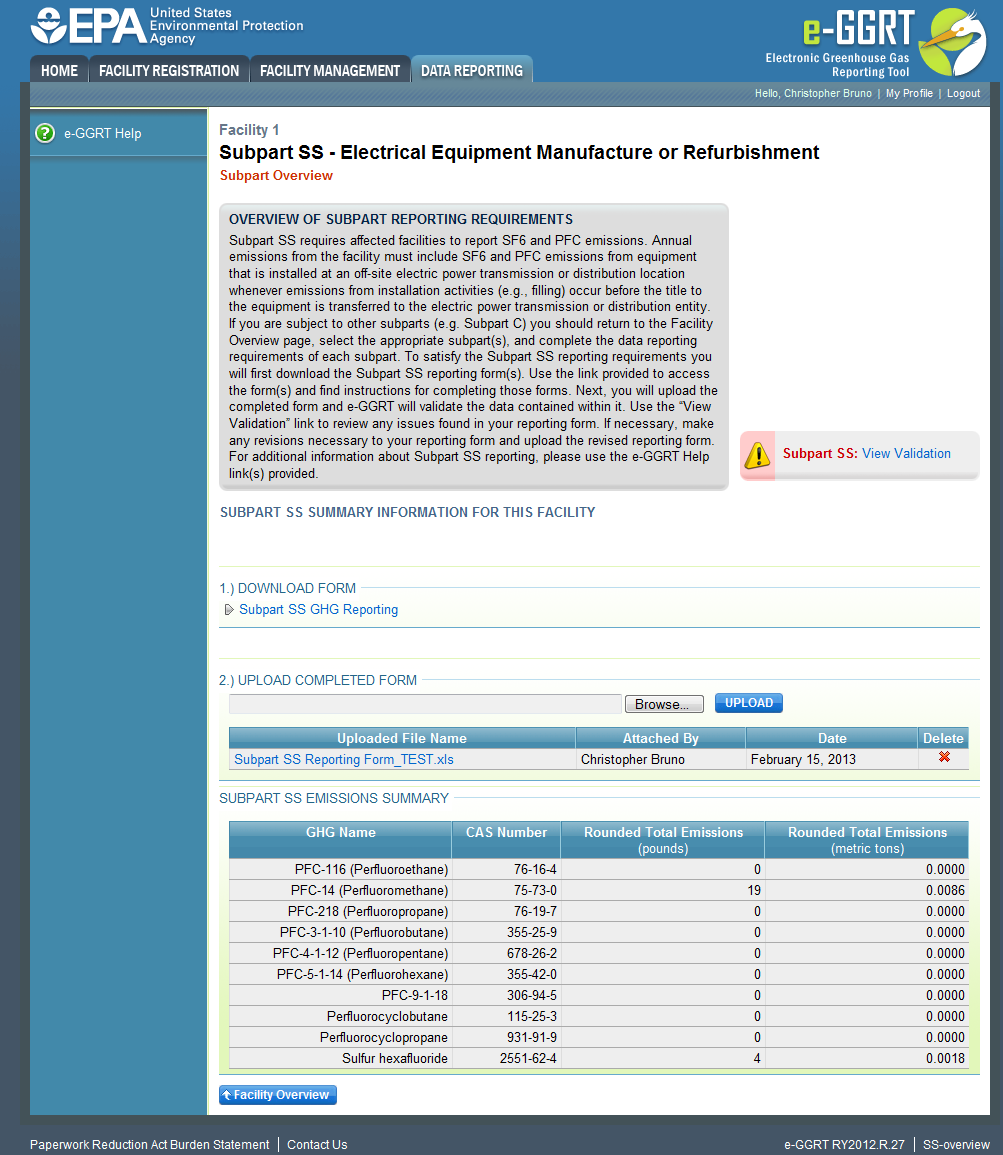The width and height of the screenshot is (1003, 1155).
Task: Click the Facility 1 label
Action: tap(249, 130)
